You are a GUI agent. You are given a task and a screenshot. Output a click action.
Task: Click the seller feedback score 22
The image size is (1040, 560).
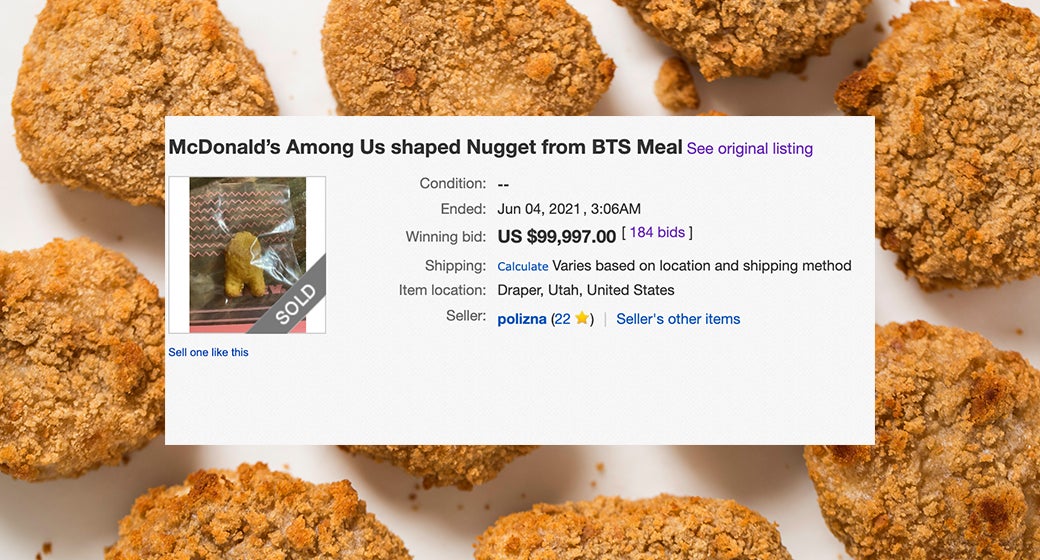(x=563, y=319)
